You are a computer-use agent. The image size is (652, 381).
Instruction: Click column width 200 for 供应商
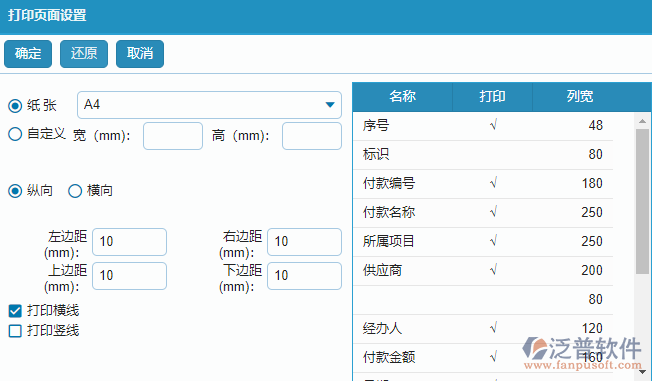[x=592, y=270]
